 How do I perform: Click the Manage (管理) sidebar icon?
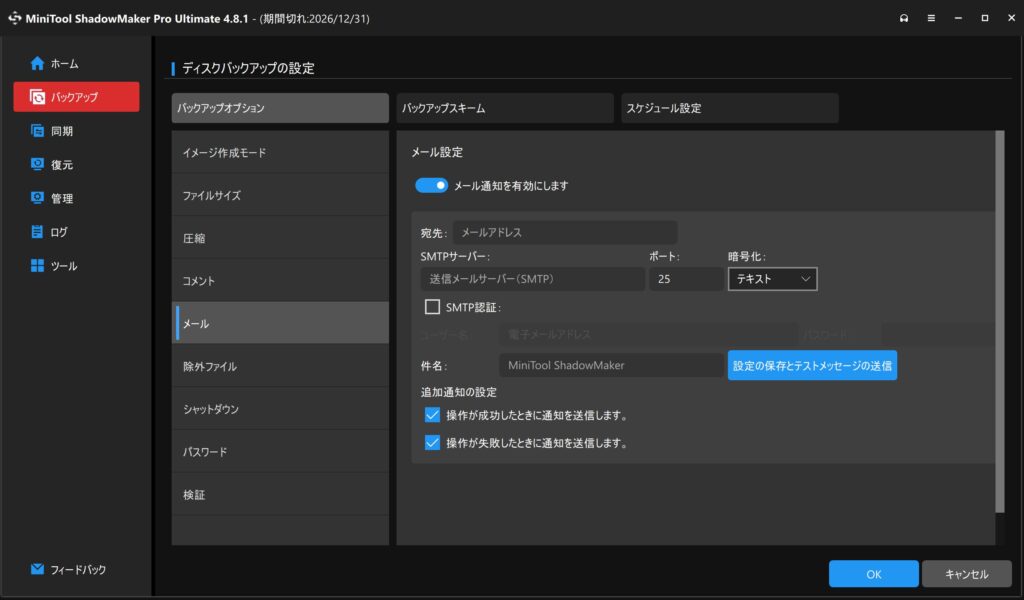coord(37,198)
